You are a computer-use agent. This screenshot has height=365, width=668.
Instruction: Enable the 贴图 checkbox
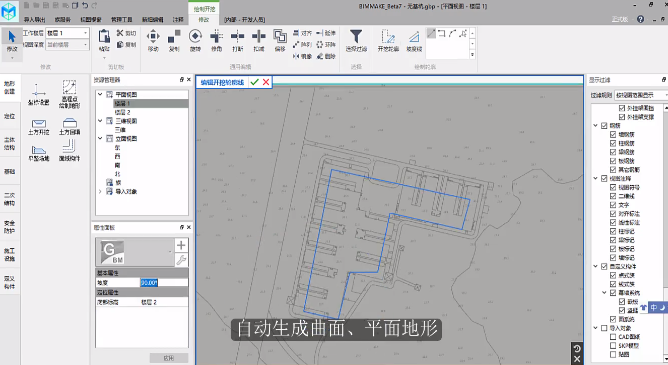coord(613,354)
